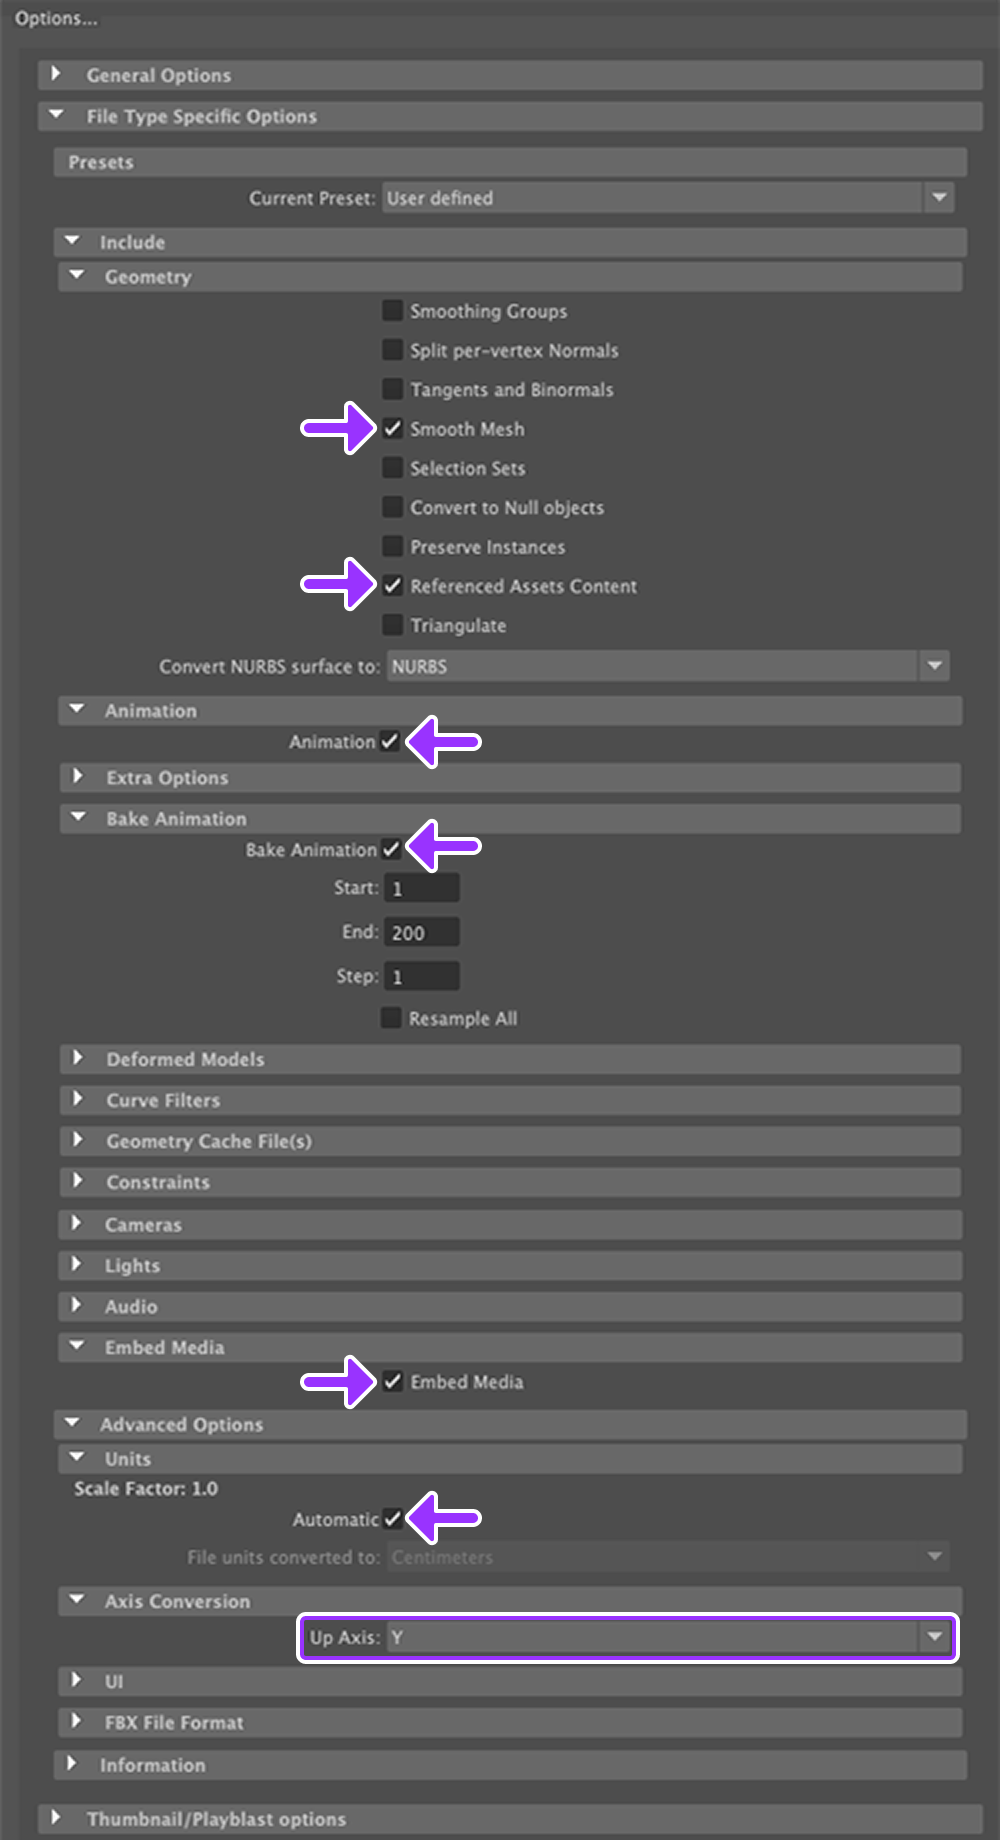Collapse the Units section

click(x=510, y=1459)
